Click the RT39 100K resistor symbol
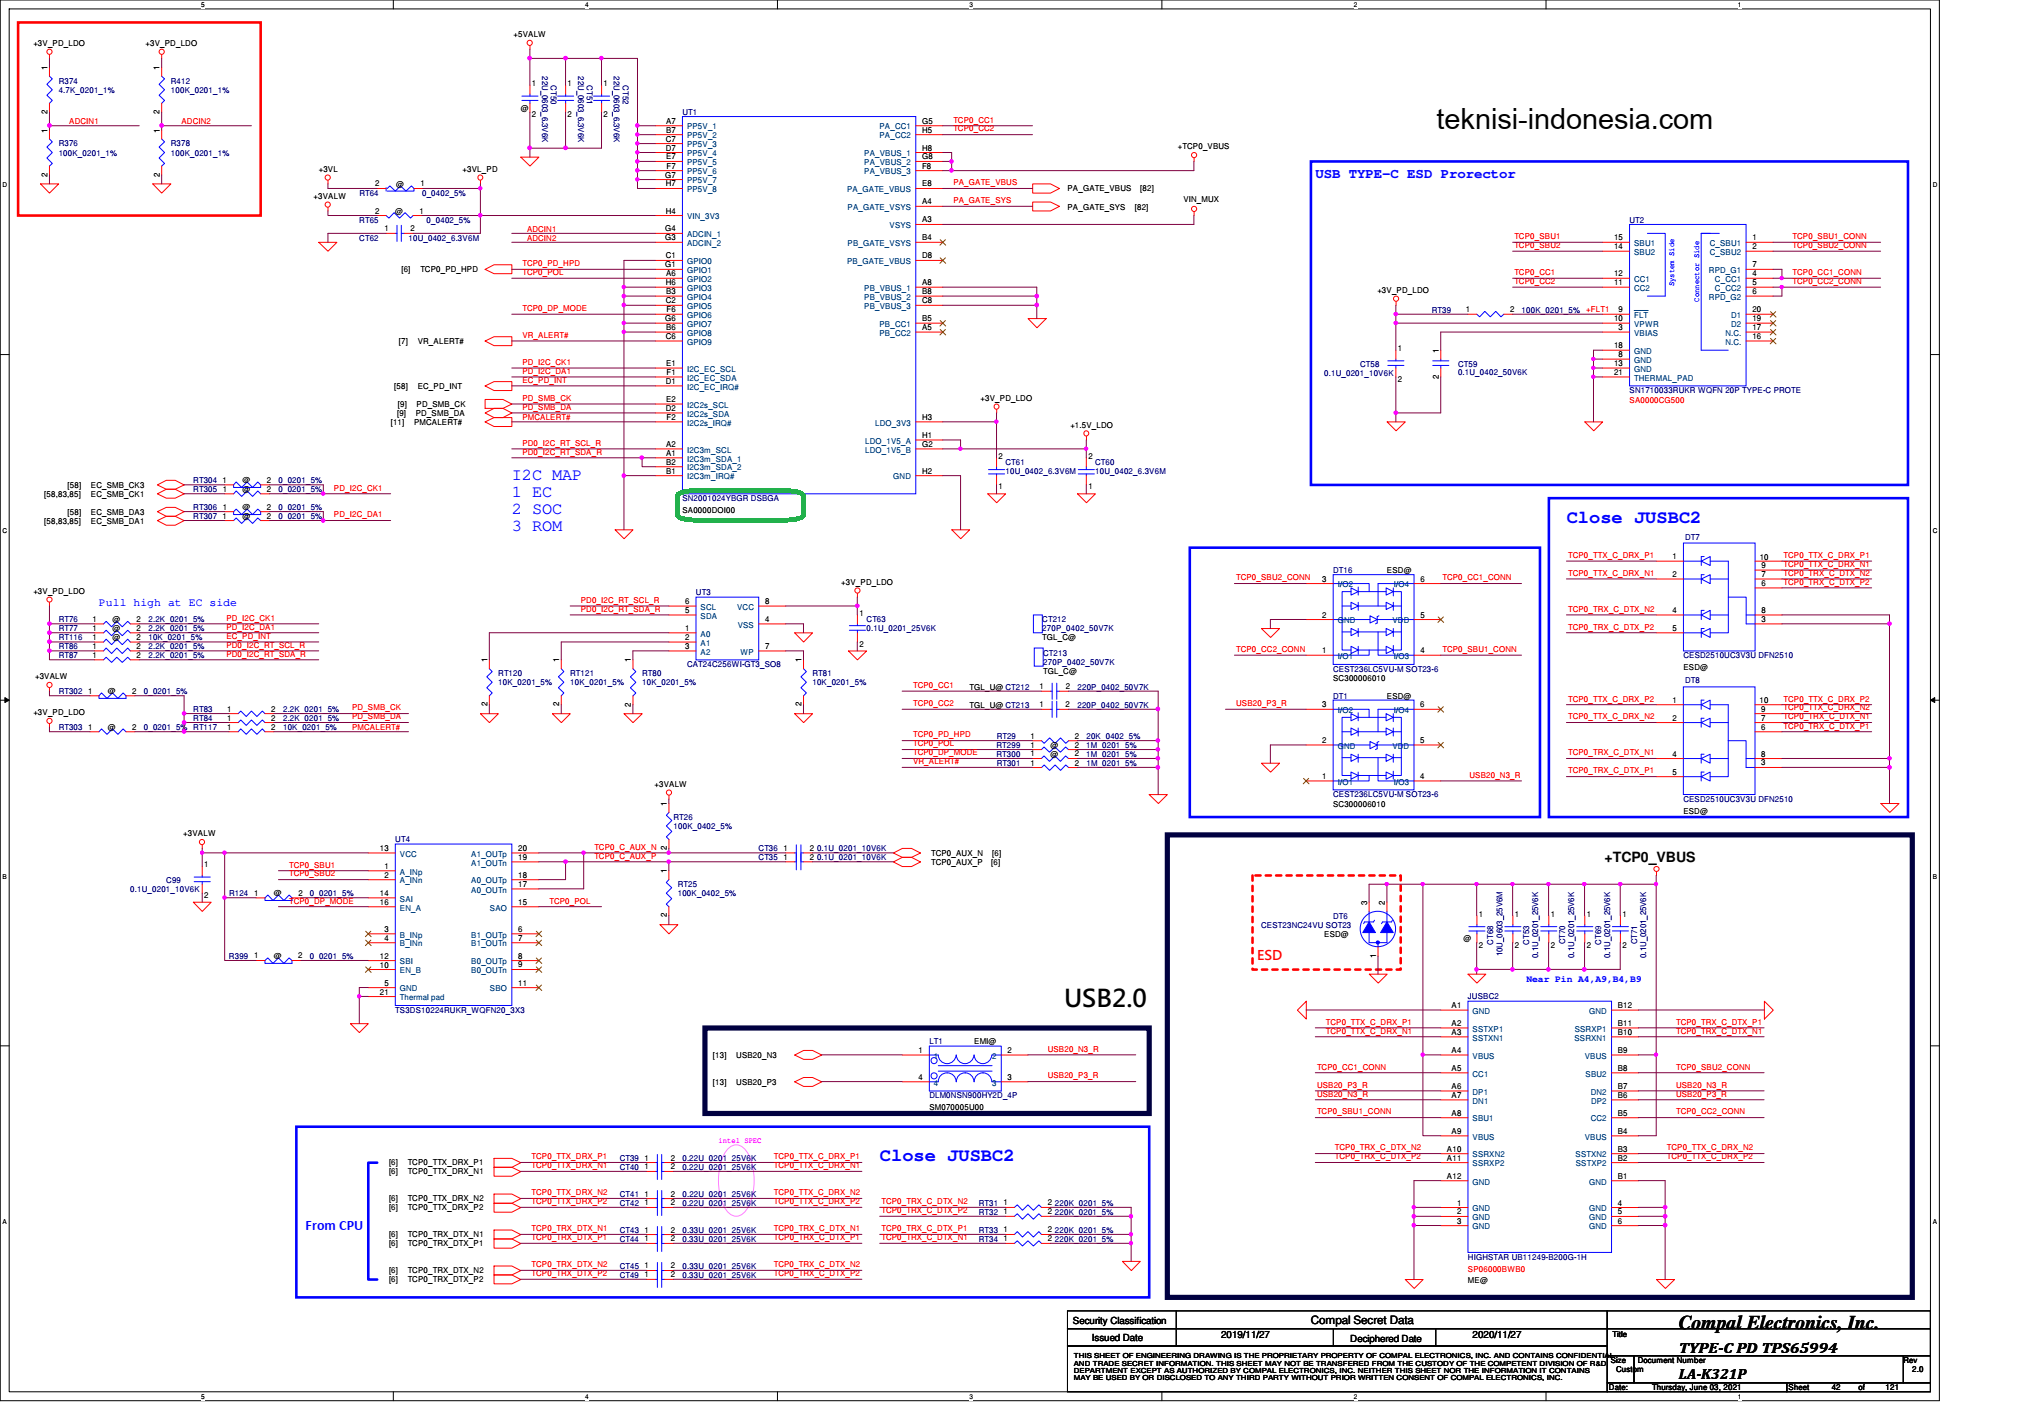The image size is (2020, 1427). [x=1491, y=314]
